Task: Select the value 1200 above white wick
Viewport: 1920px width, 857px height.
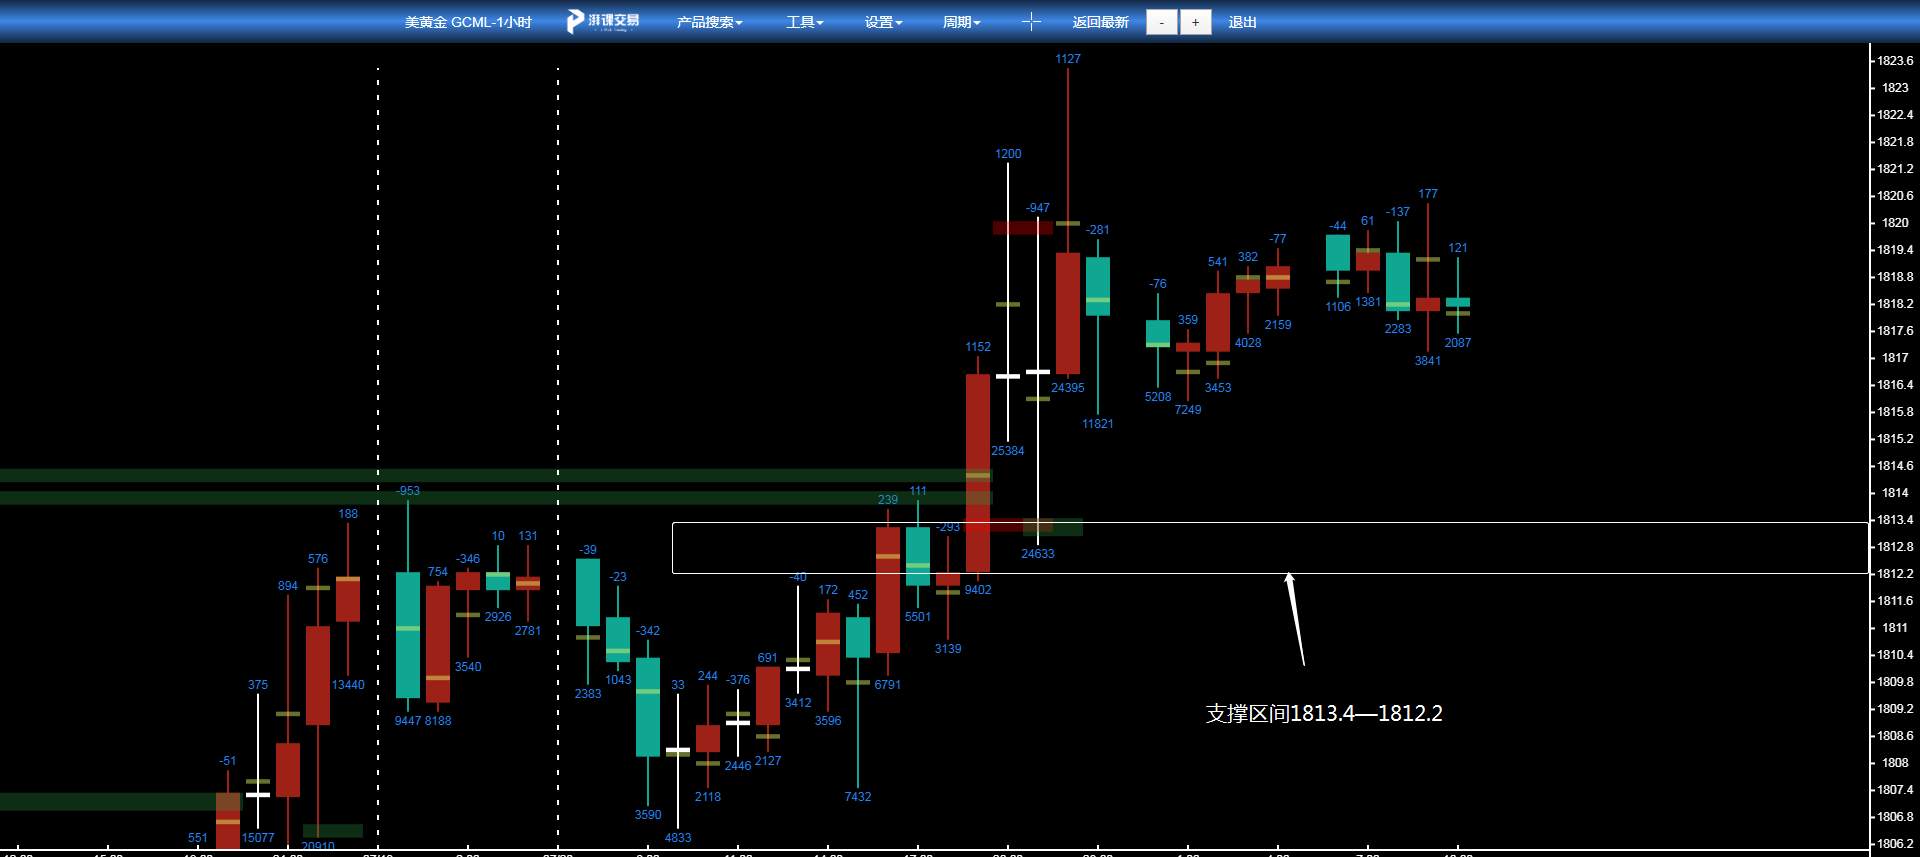Action: point(1008,154)
